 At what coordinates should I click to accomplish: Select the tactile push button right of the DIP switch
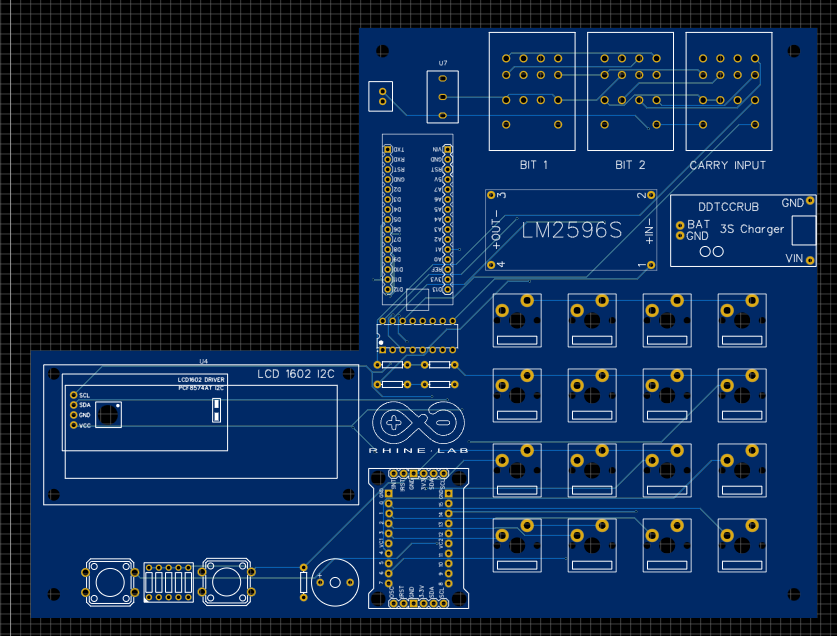pos(227,582)
